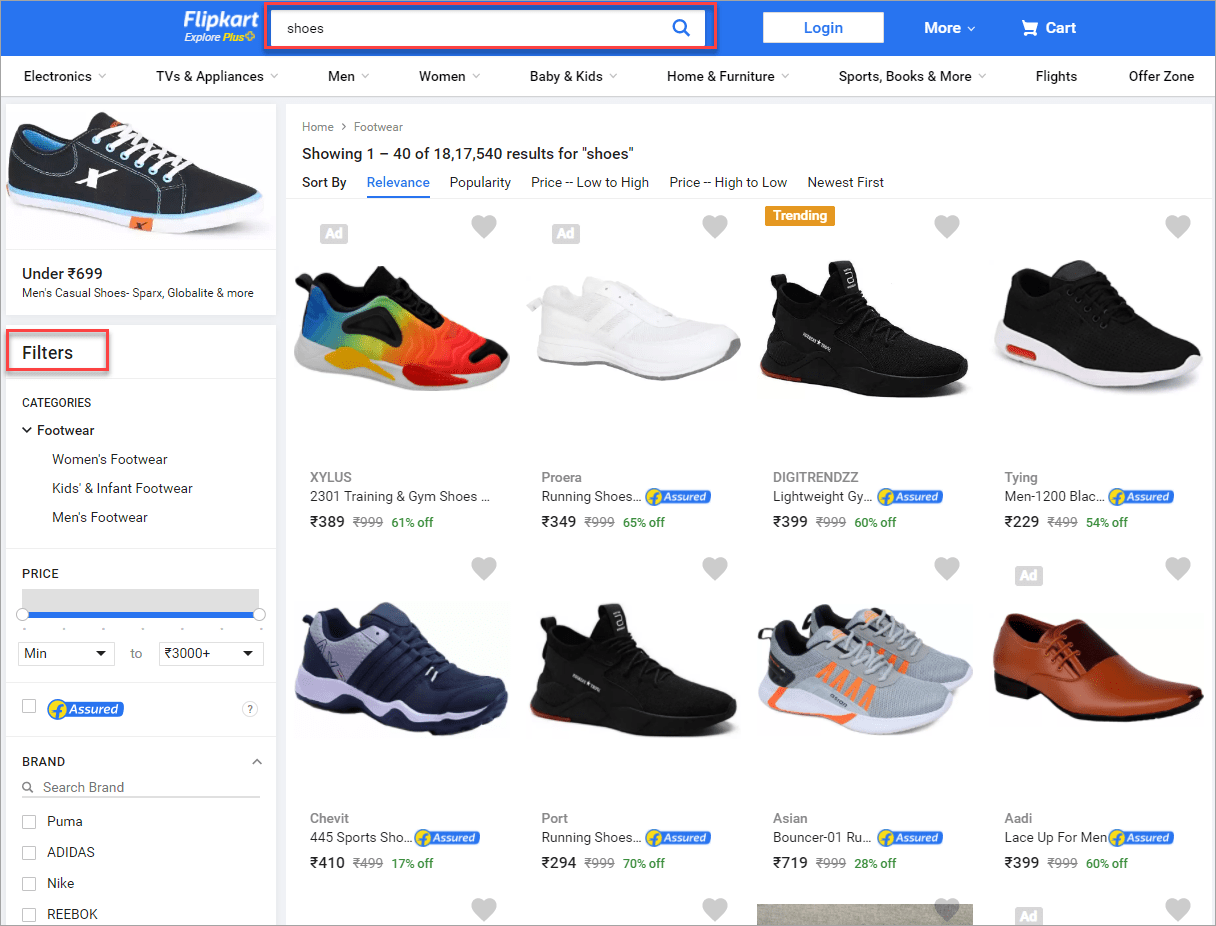Wishlist heart on Port running shoes
Image resolution: width=1216 pixels, height=926 pixels.
pos(715,569)
